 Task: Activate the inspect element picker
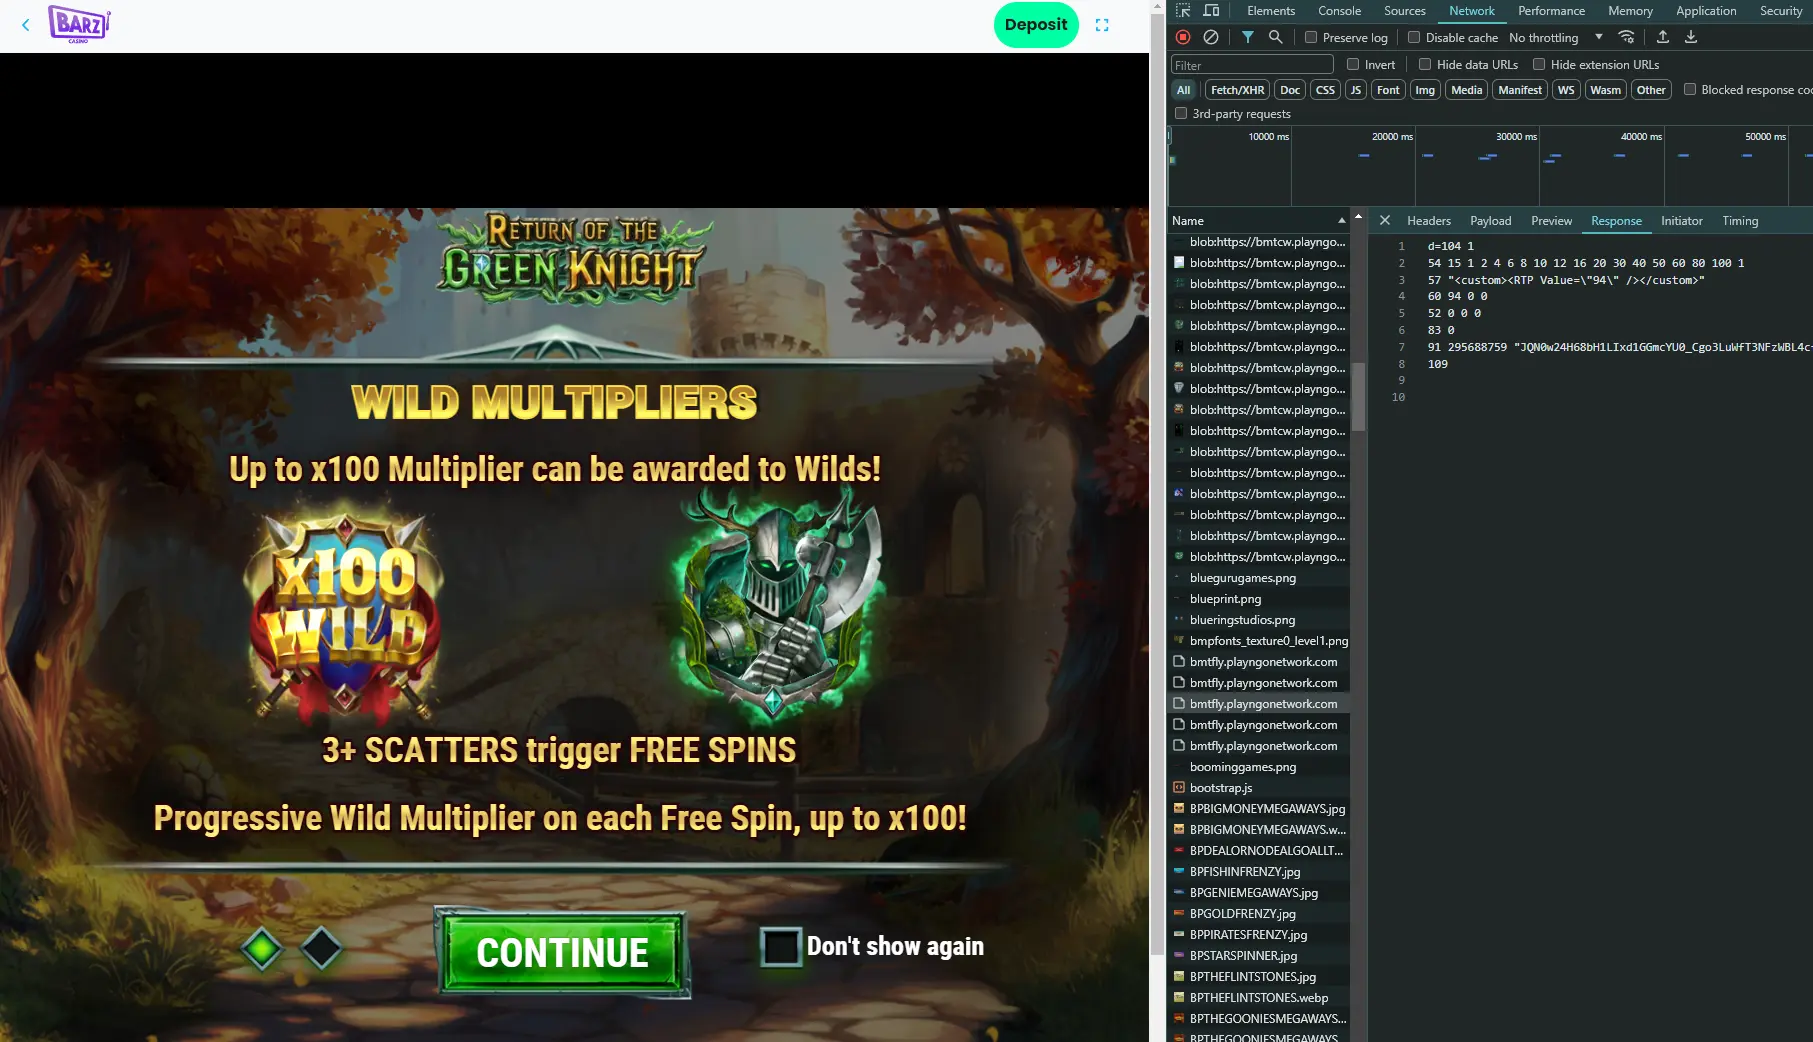coord(1183,11)
